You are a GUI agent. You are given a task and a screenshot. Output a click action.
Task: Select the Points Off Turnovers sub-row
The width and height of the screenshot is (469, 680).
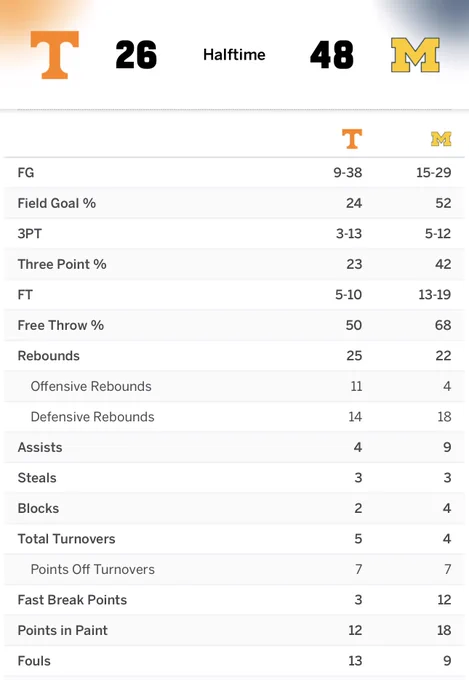(x=234, y=569)
